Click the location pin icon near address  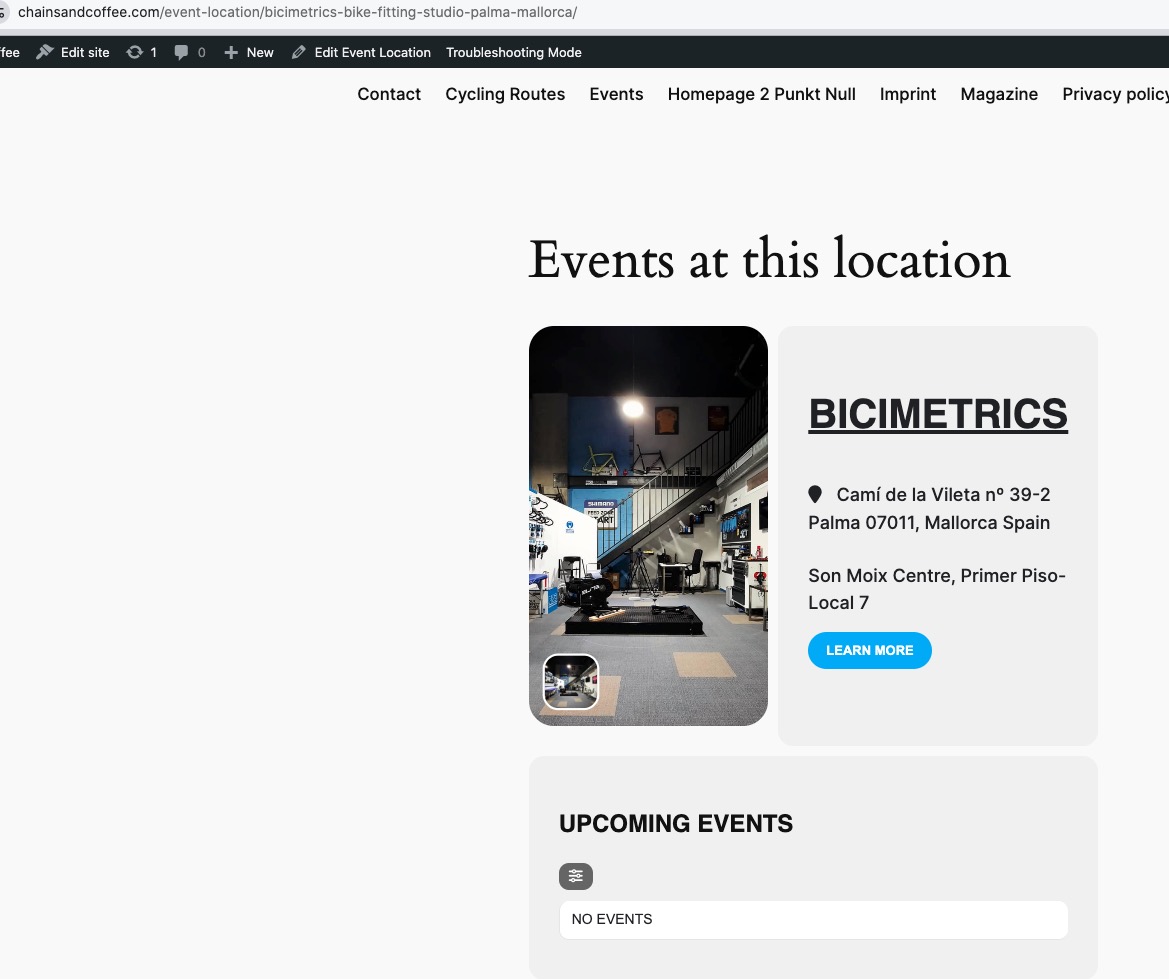815,494
